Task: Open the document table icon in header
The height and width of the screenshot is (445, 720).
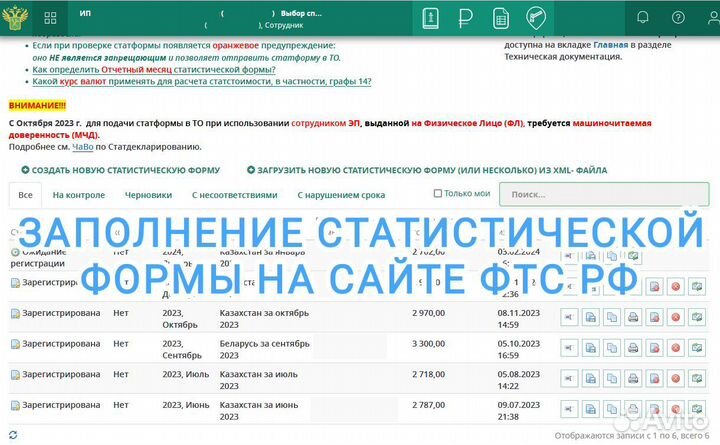Action: [501, 18]
